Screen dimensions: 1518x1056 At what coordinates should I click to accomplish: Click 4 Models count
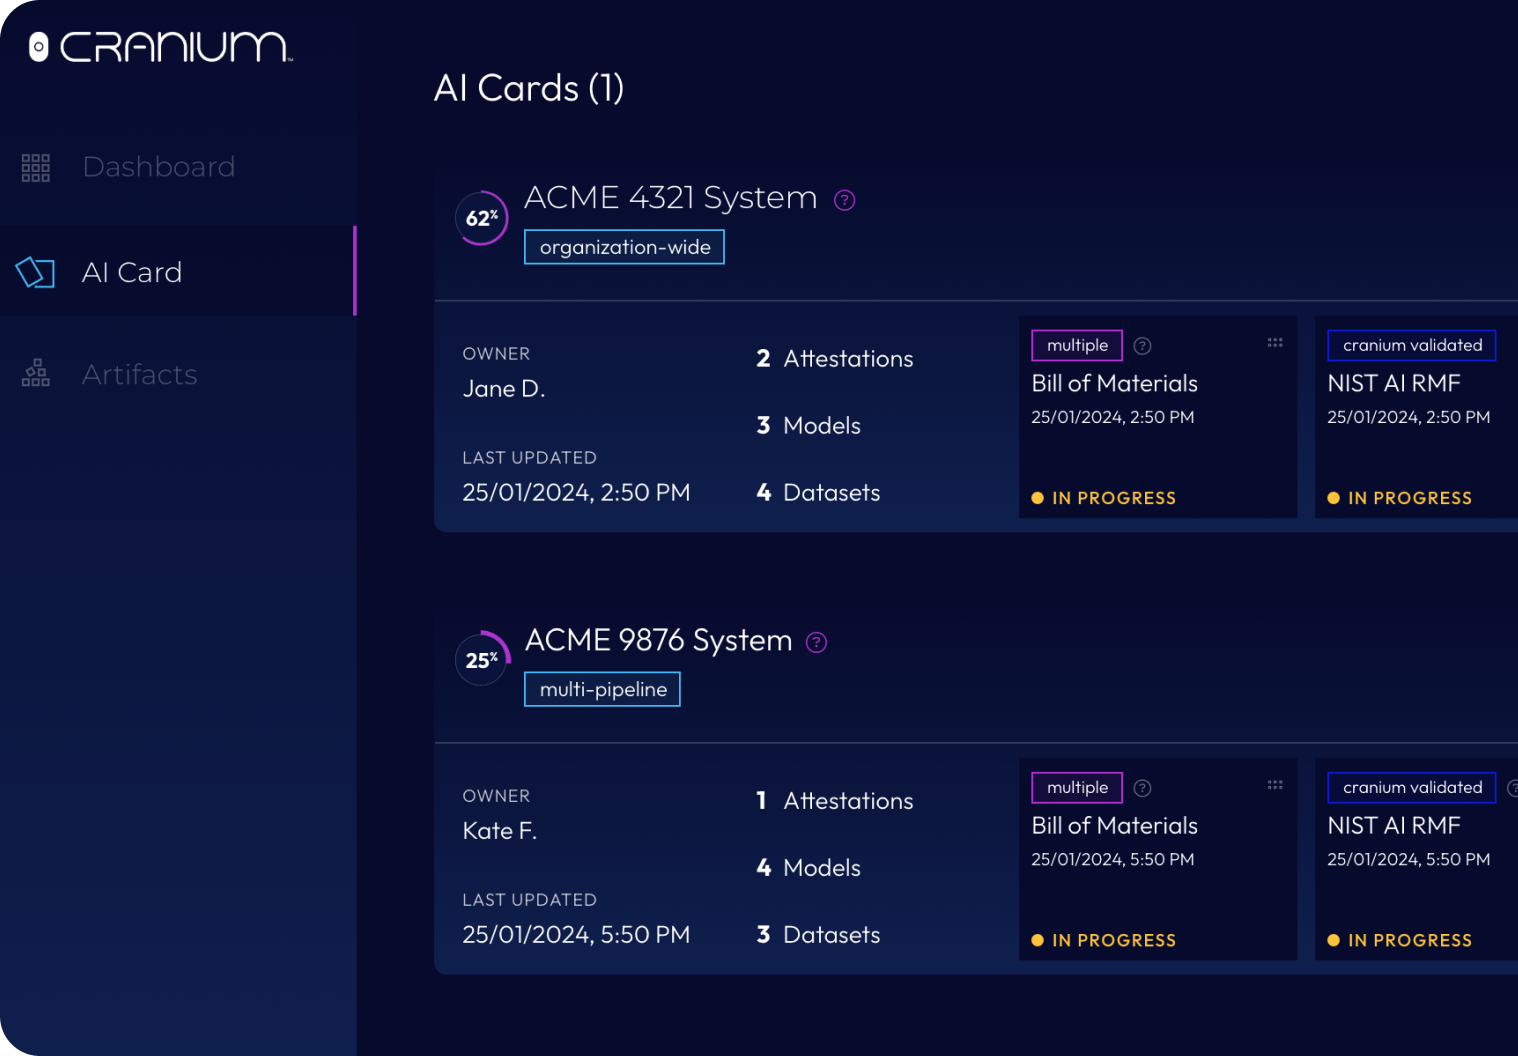808,868
